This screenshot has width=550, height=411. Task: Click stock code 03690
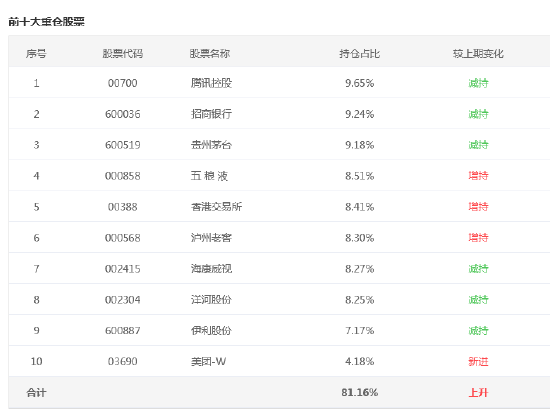tap(122, 361)
